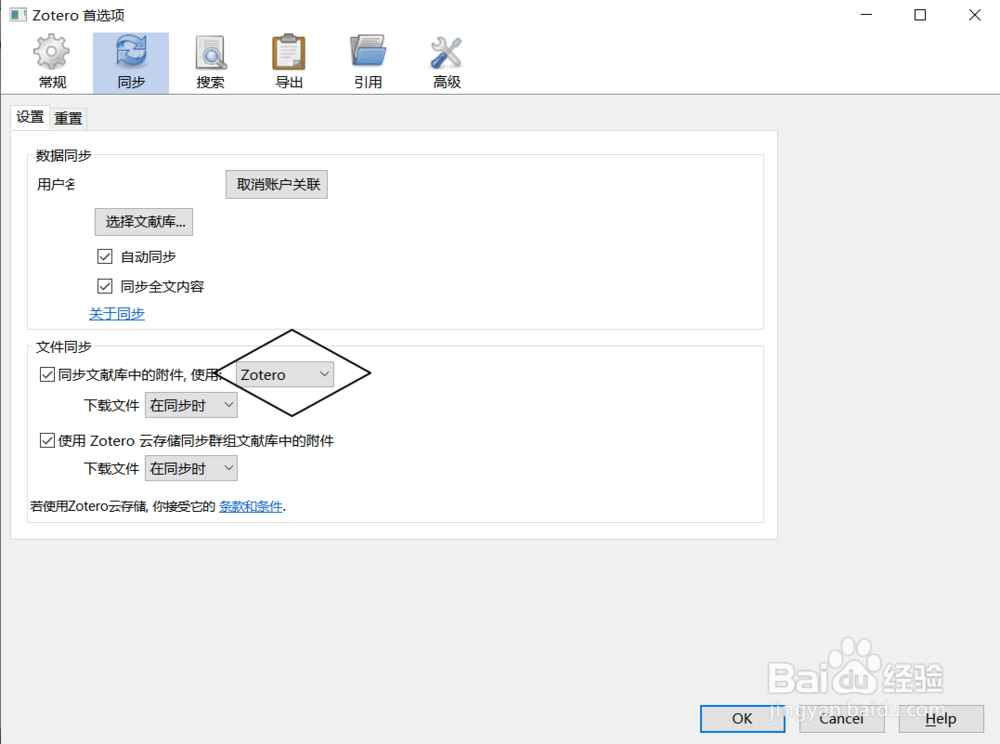
Task: Open the 常规 (General) preferences pane
Action: pos(52,62)
